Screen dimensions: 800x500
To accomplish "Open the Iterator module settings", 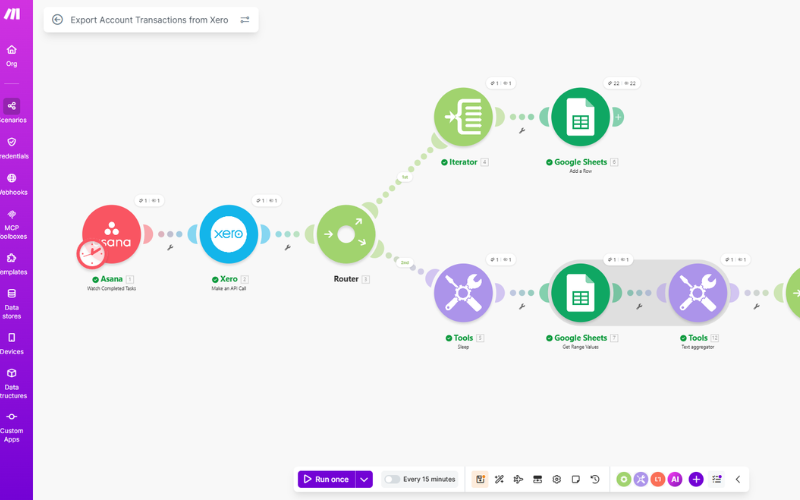I will 463,117.
